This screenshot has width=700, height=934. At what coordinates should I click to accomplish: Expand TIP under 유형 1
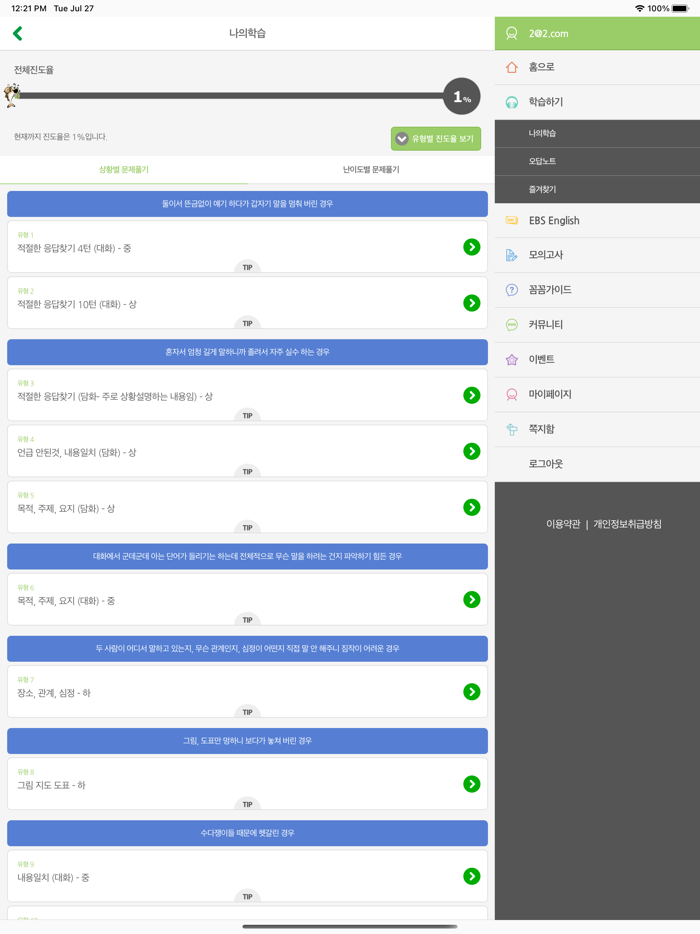point(247,267)
